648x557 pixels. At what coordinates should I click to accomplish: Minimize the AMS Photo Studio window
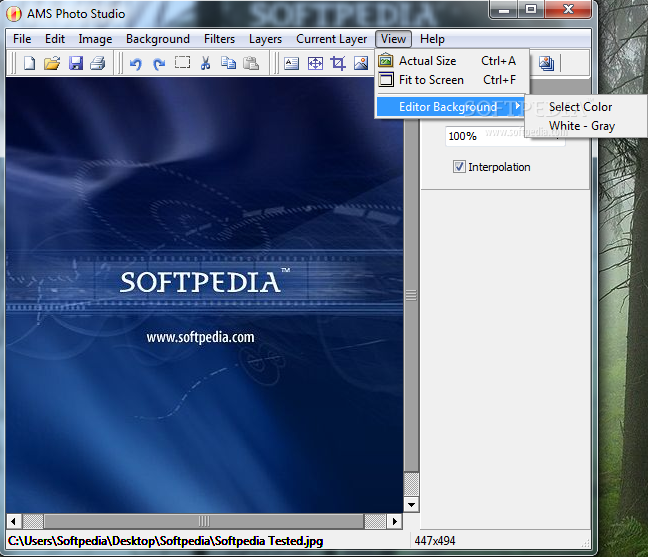[x=503, y=10]
